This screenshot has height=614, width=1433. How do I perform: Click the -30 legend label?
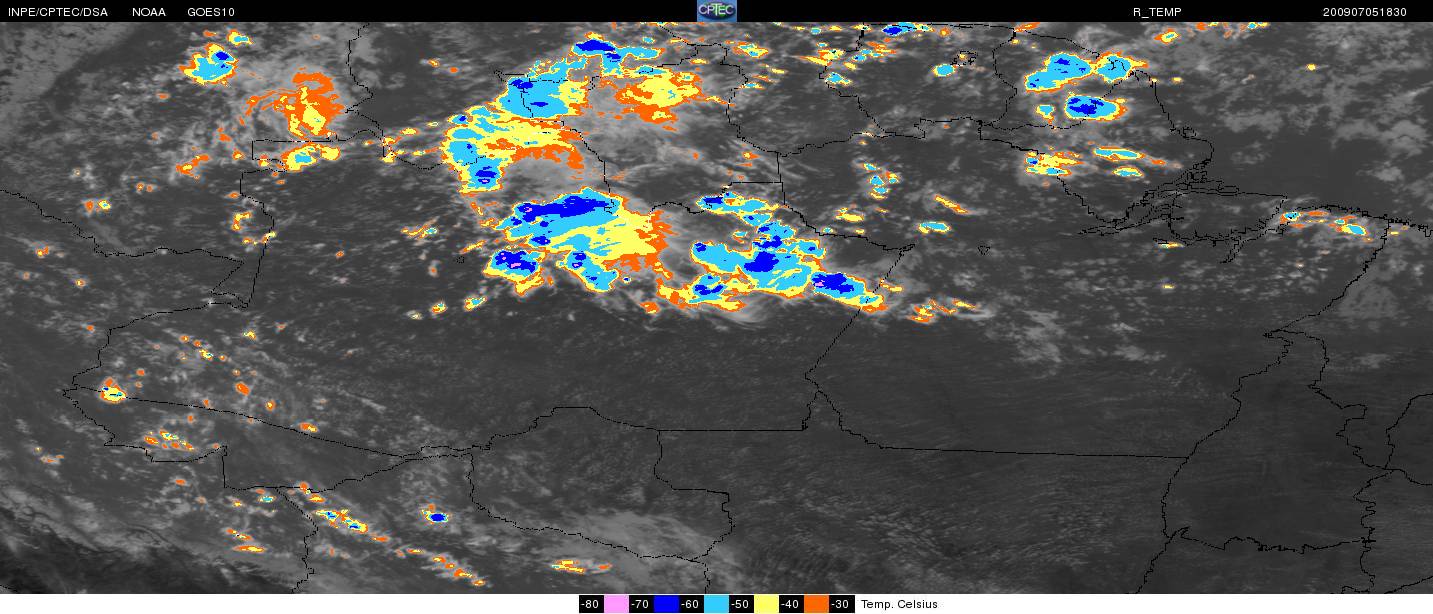tap(842, 604)
